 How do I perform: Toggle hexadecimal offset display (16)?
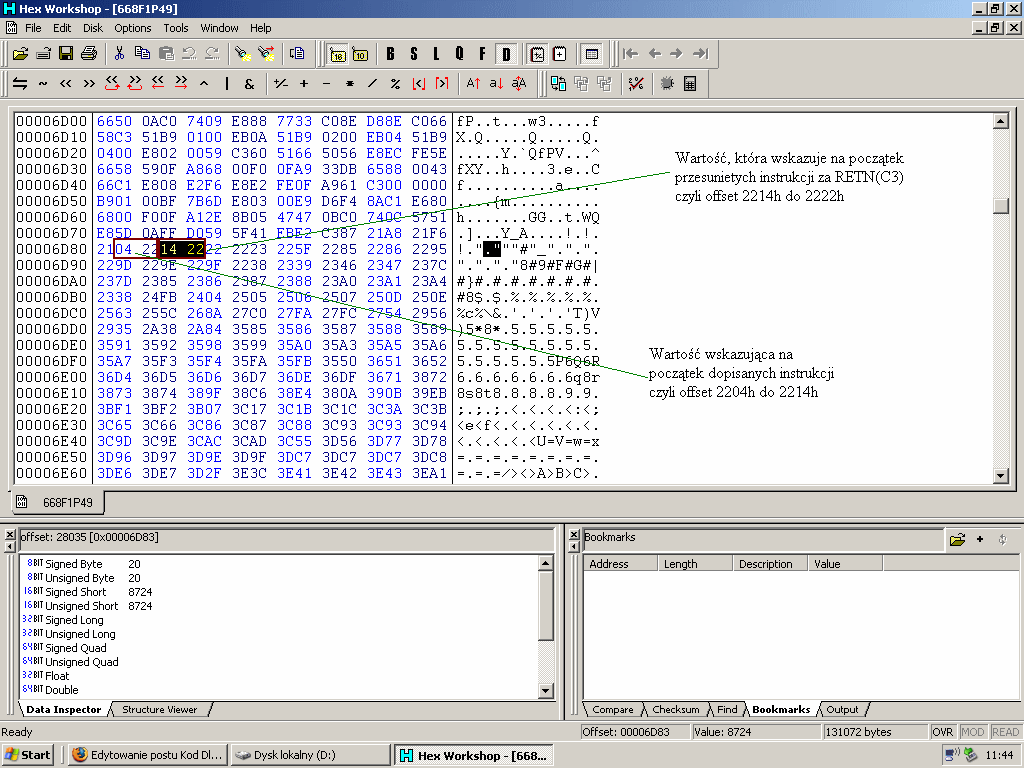pyautogui.click(x=337, y=53)
